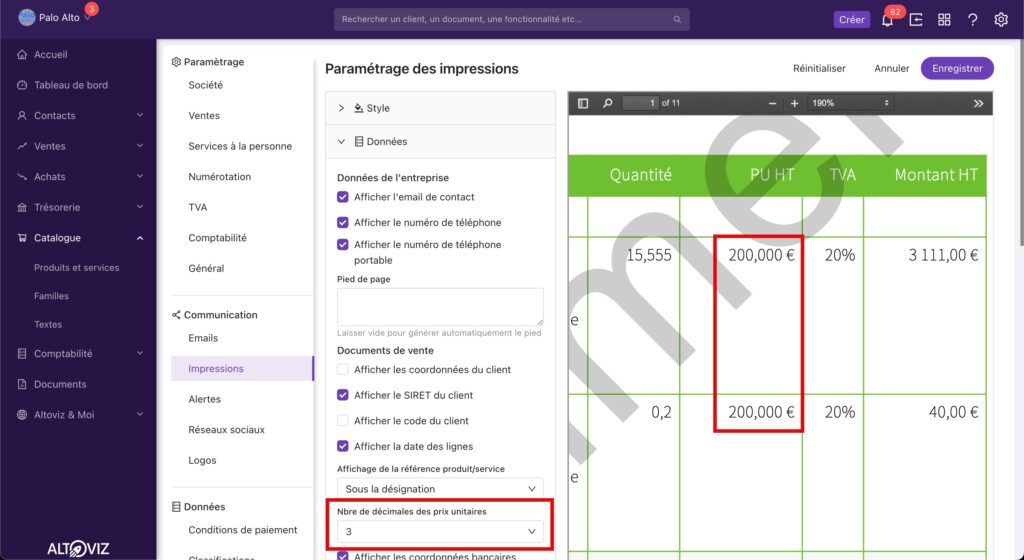Click the Pied de page text area
The height and width of the screenshot is (560, 1024).
(x=440, y=307)
